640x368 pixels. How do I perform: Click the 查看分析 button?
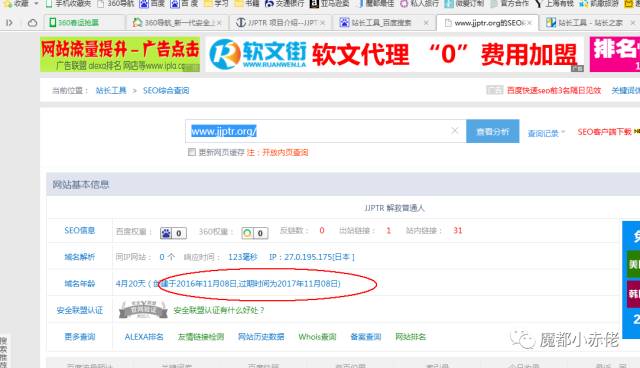493,131
